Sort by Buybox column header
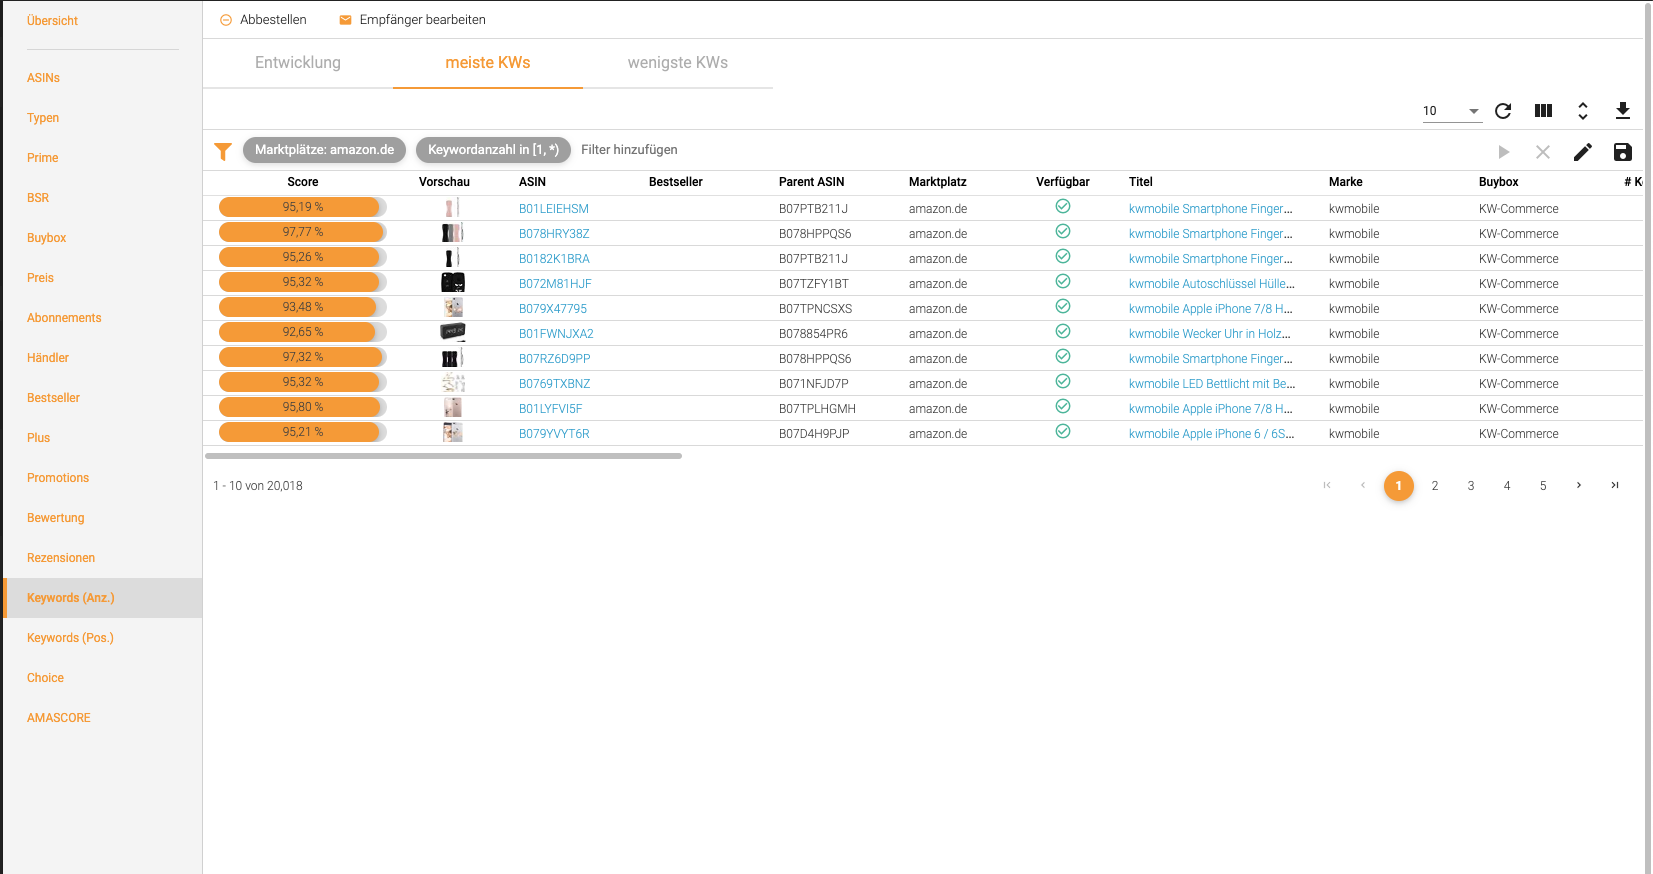1653x874 pixels. coord(1498,182)
